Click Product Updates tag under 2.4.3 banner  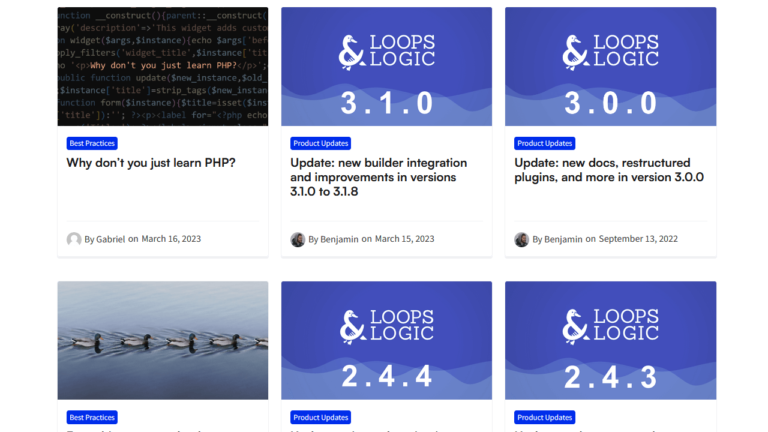coord(545,417)
